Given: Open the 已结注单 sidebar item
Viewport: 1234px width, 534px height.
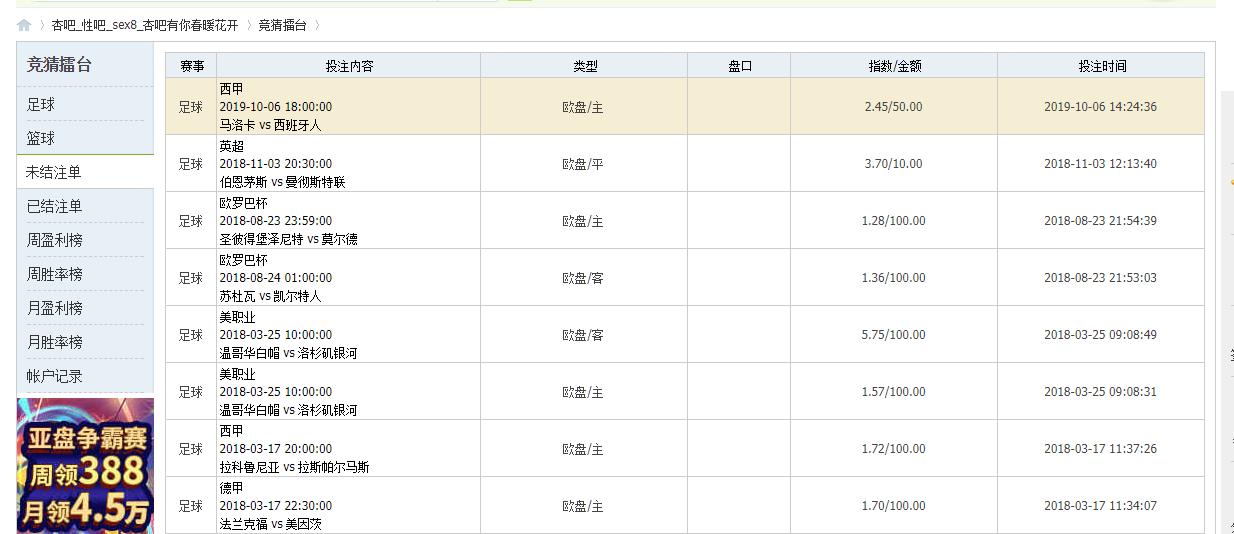Looking at the screenshot, I should [54, 206].
